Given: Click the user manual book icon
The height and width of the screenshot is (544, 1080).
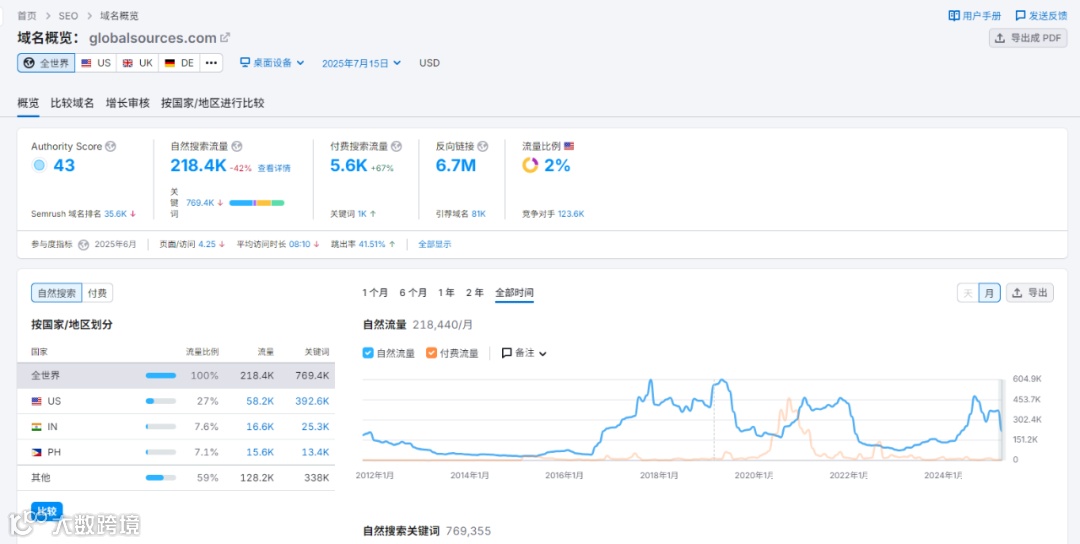Looking at the screenshot, I should 954,15.
